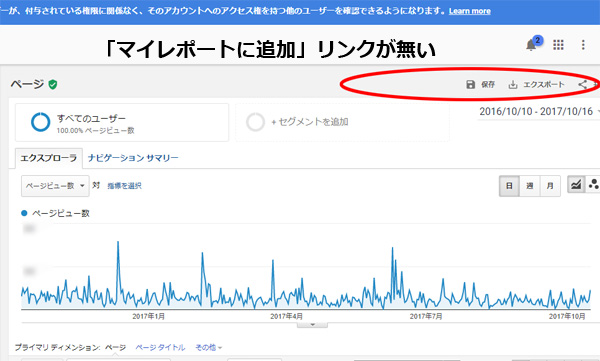Open the date range 2016/10/10 - 2017/10/16 picker
600x361 pixels.
click(x=538, y=111)
